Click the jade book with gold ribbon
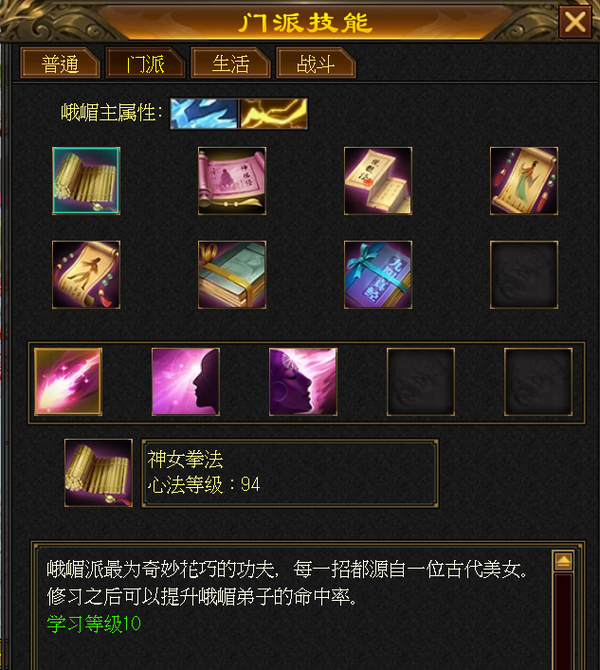The width and height of the screenshot is (600, 670). pos(232,275)
